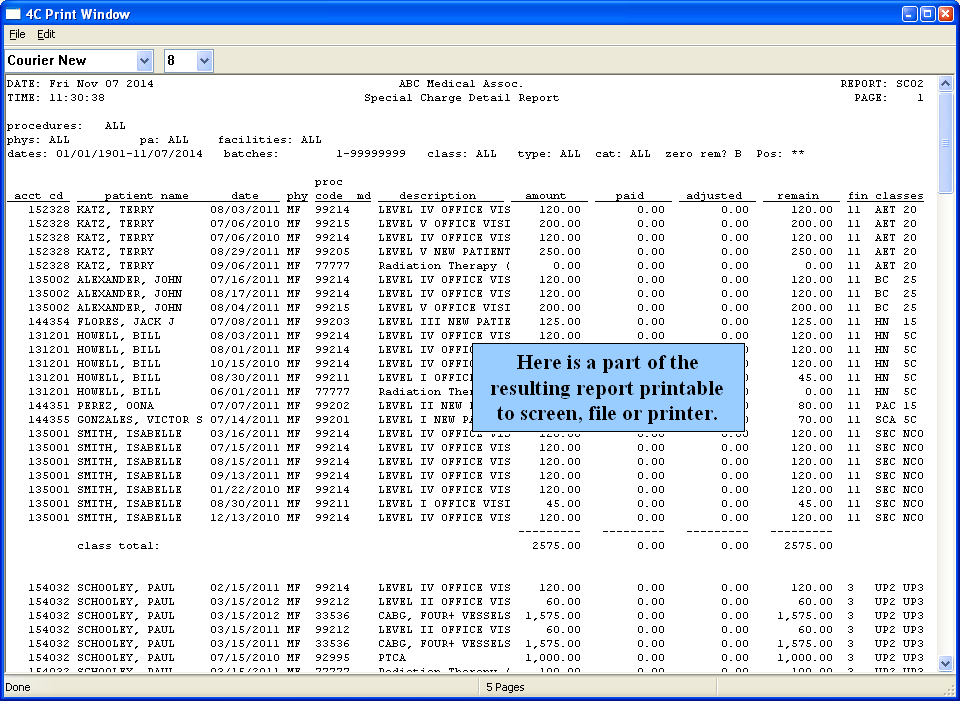Click the 'description' column header
The width and height of the screenshot is (960, 701).
point(437,196)
